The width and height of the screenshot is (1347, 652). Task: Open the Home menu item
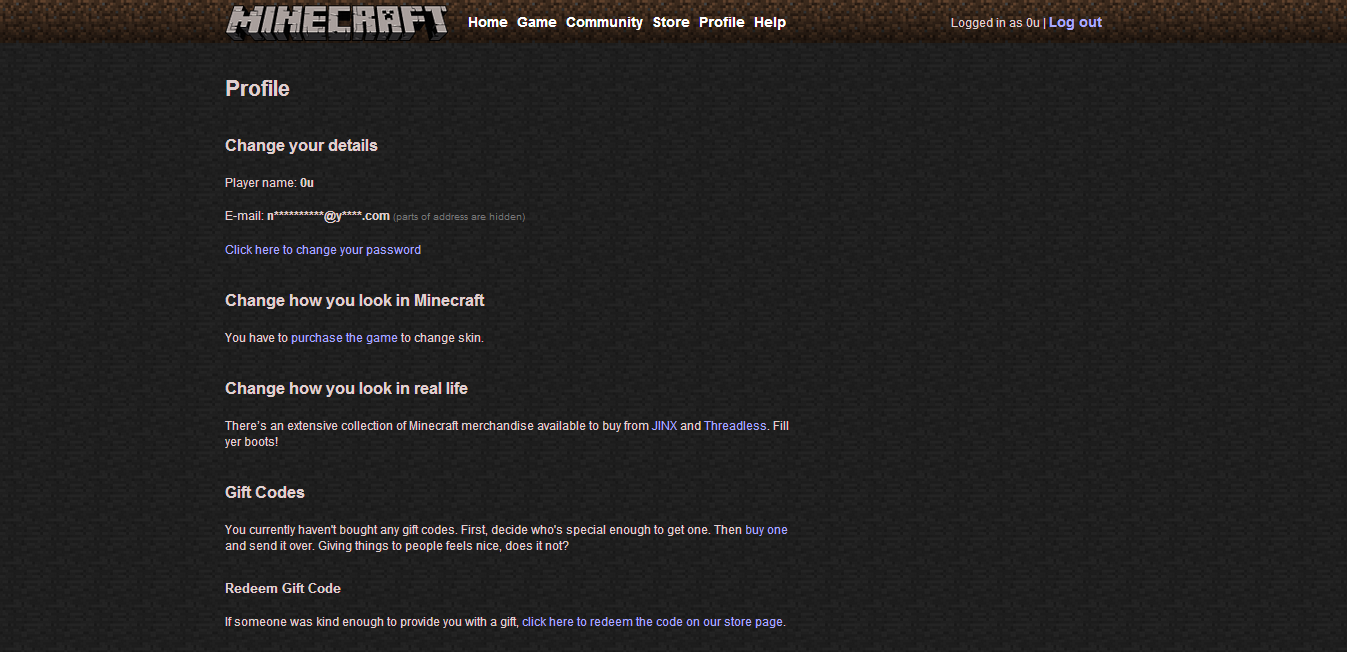[x=488, y=22]
